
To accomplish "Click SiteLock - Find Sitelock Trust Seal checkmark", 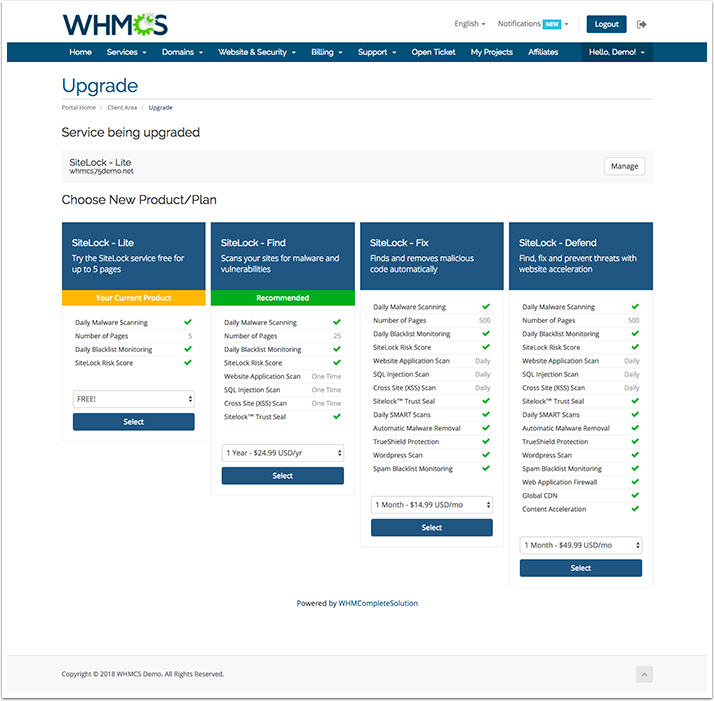I will [x=337, y=416].
